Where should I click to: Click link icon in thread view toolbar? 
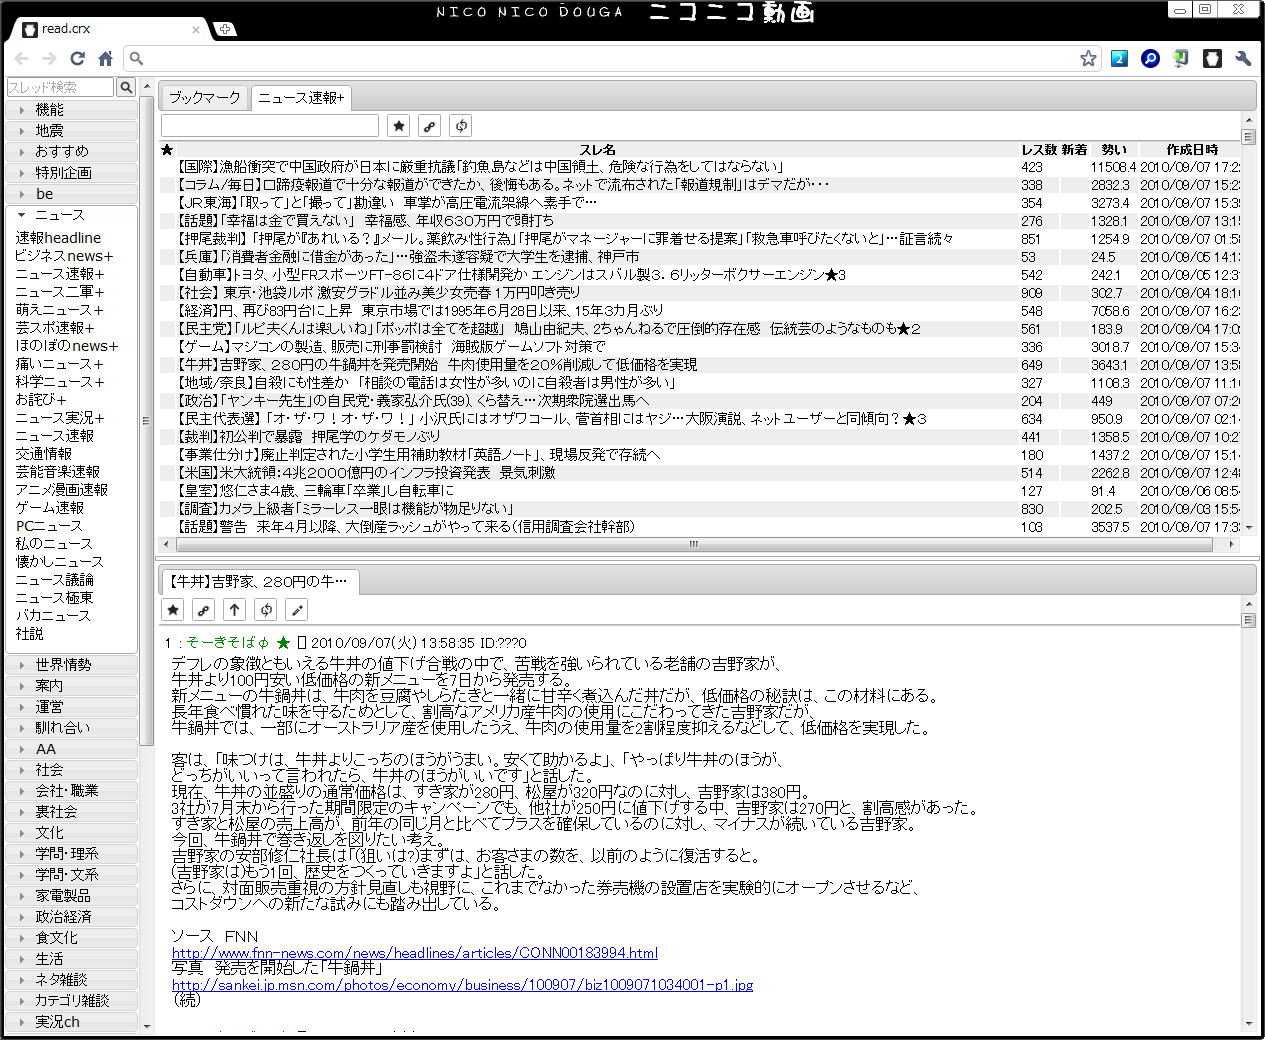tap(204, 610)
